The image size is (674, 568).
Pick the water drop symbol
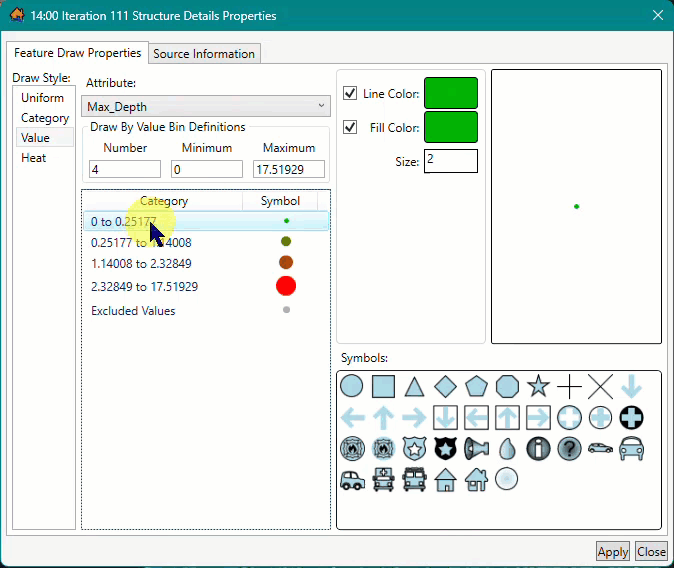coord(507,449)
